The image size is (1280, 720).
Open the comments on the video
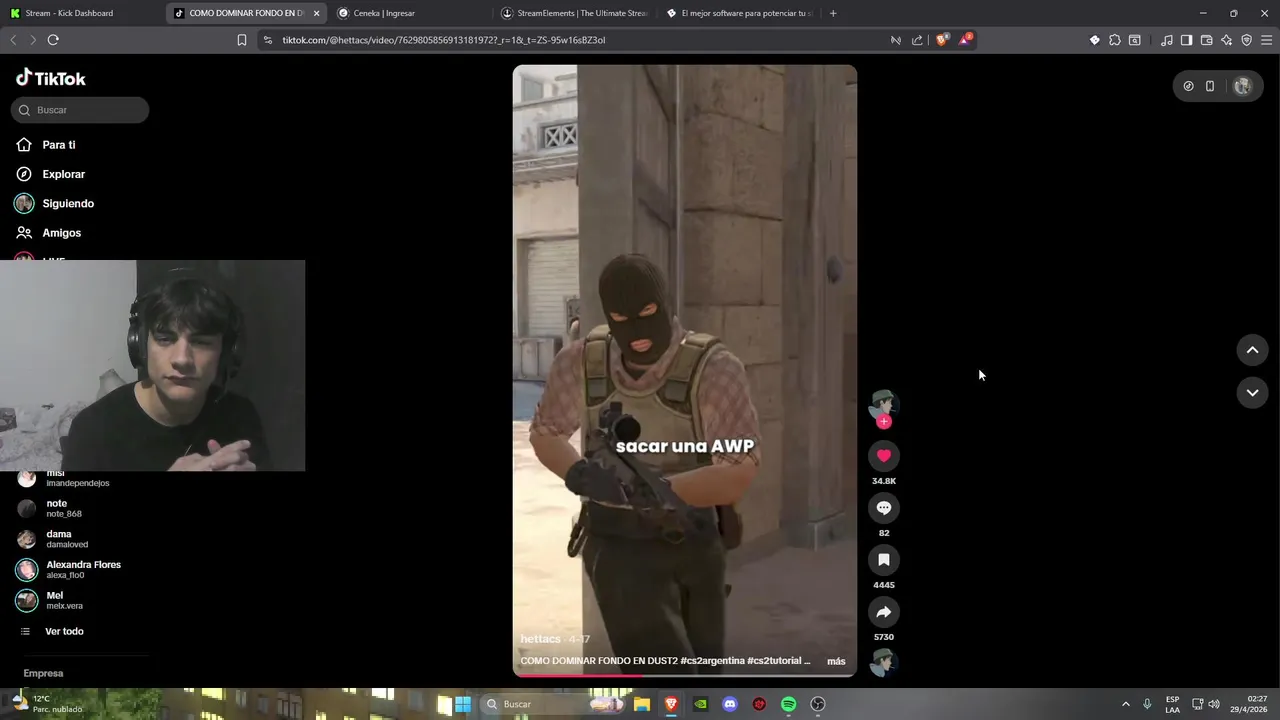click(x=884, y=508)
